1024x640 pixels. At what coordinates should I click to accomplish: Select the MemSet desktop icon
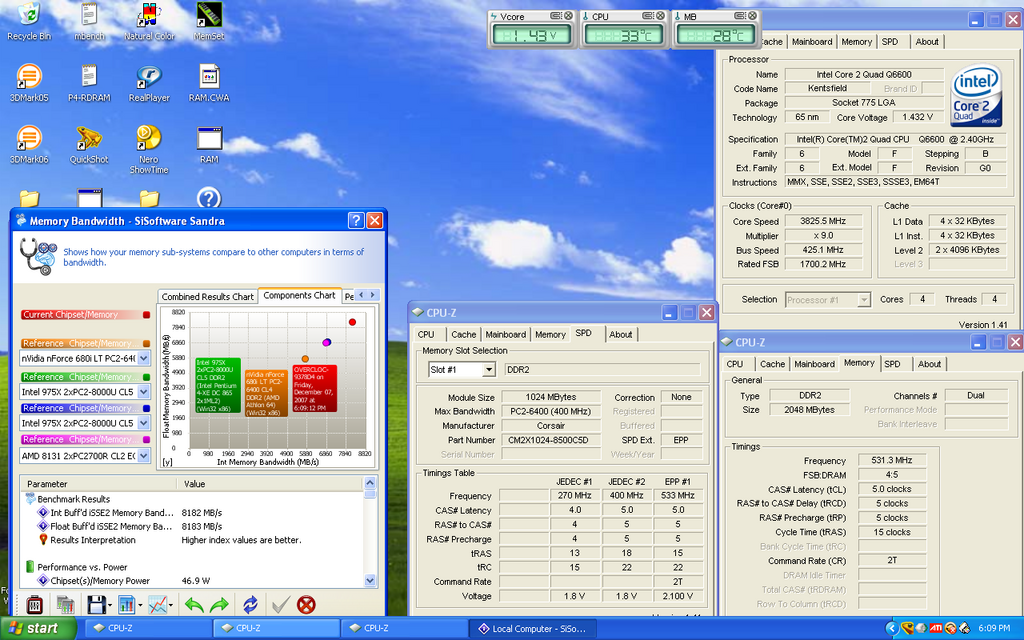209,21
